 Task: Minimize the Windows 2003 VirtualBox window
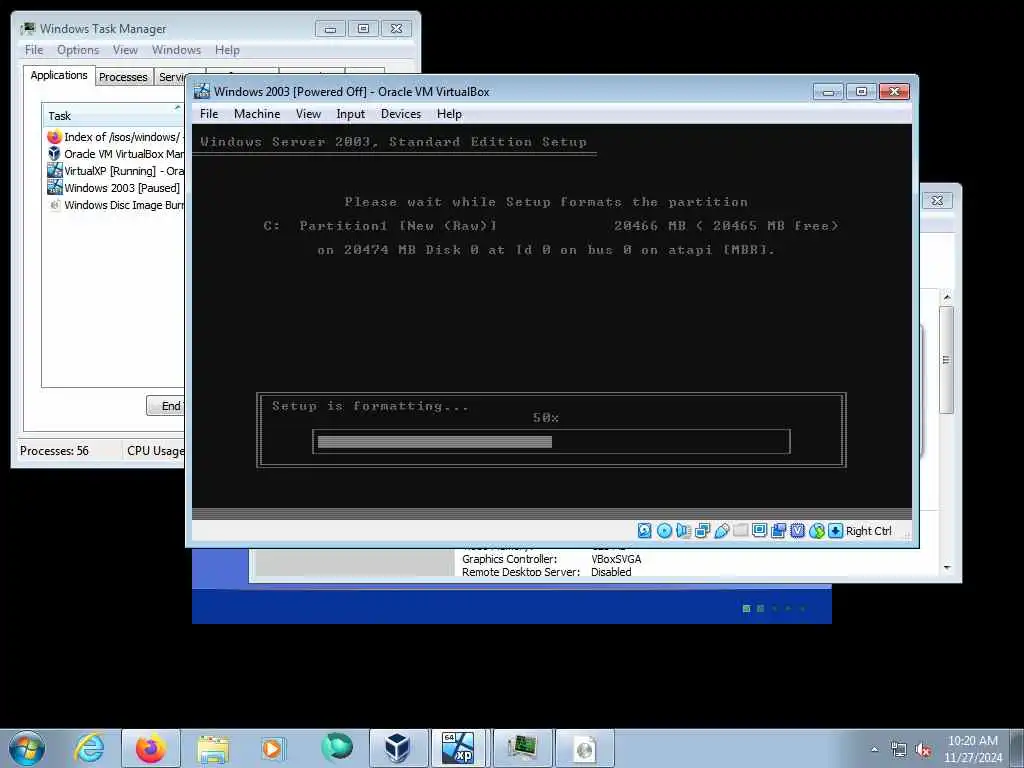pos(828,92)
